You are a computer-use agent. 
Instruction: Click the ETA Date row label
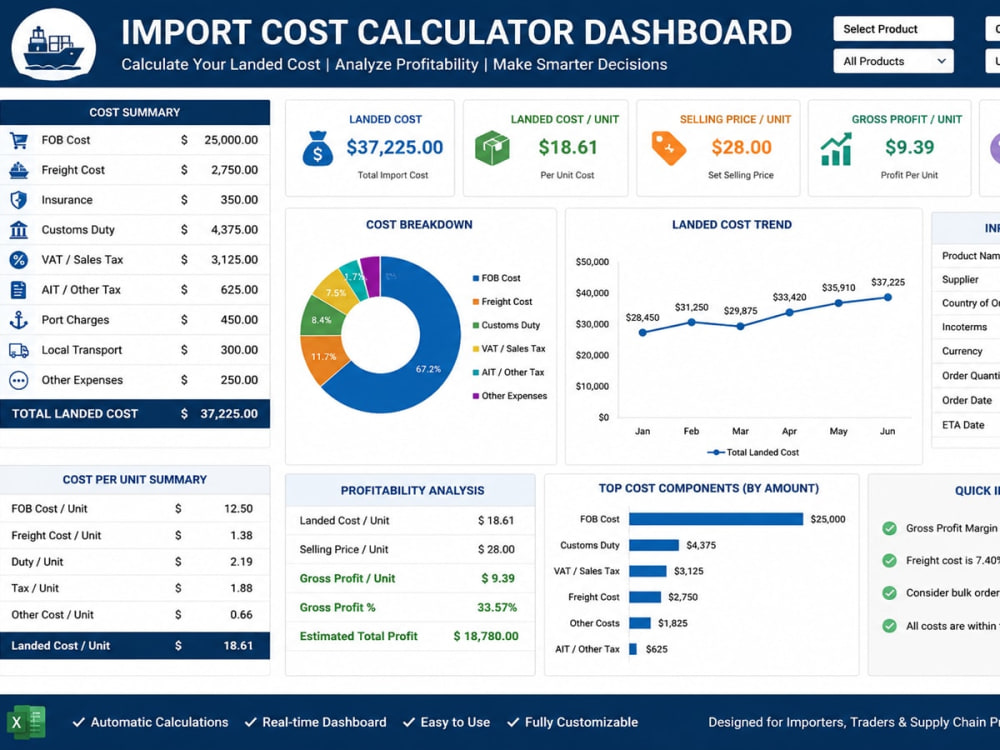[963, 425]
